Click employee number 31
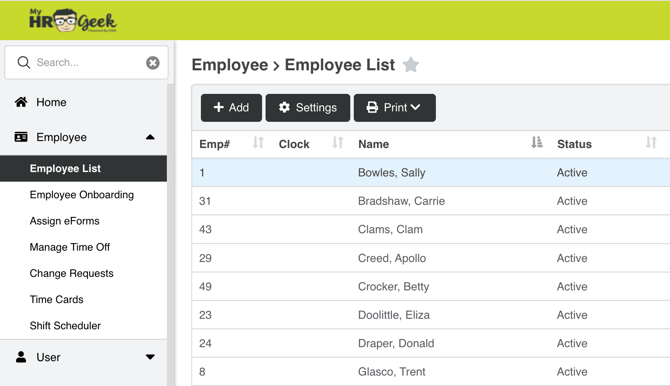Viewport: 670px width, 386px height. [x=205, y=201]
